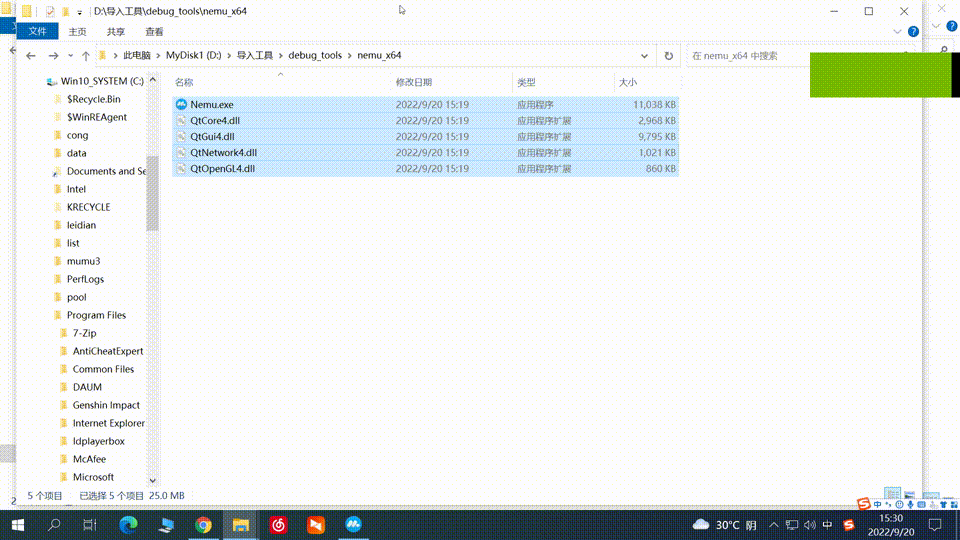Navigate to 此电脑 breadcrumb
The image size is (960, 540).
coord(137,55)
